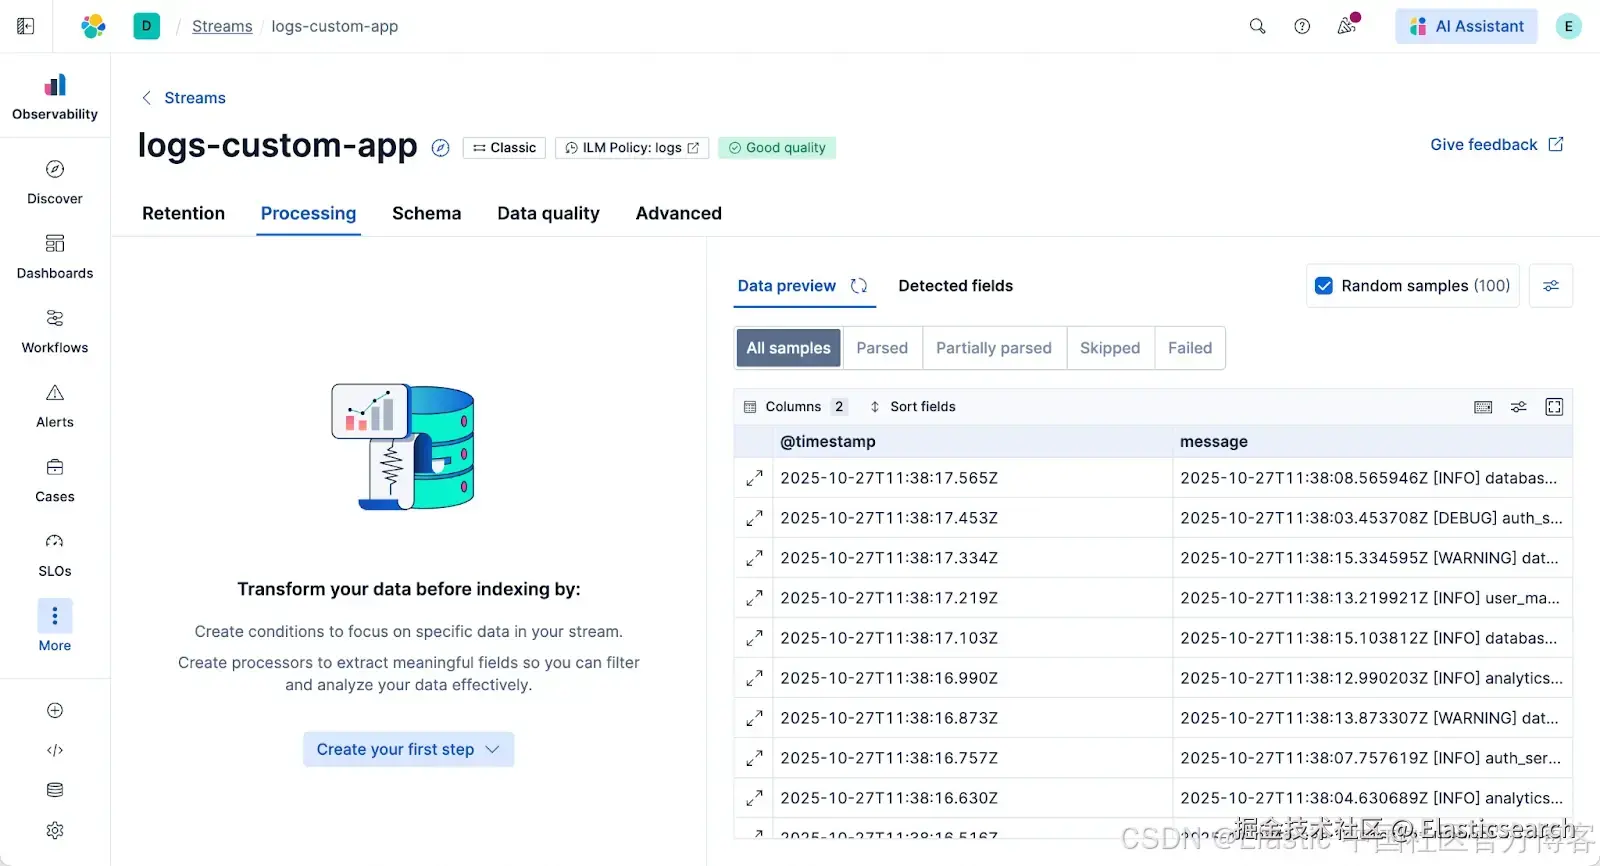Screen dimensions: 1600x866
Task: Open the AI Assistant
Action: tap(1466, 27)
